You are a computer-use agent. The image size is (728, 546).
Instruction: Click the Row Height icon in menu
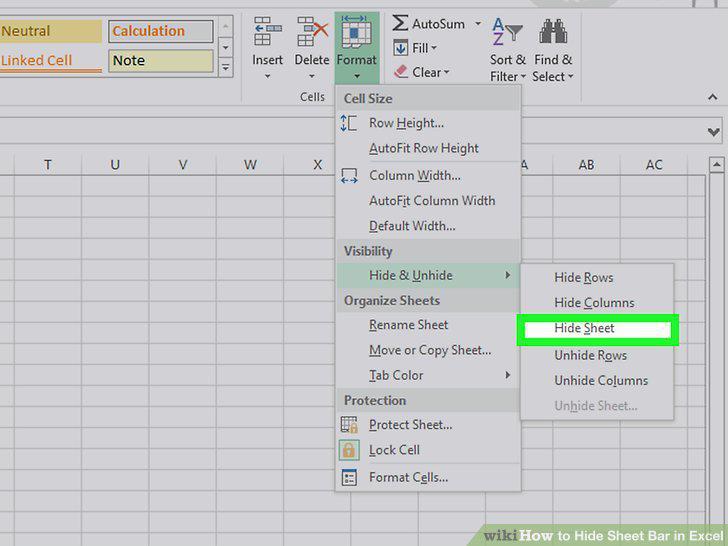pos(349,123)
